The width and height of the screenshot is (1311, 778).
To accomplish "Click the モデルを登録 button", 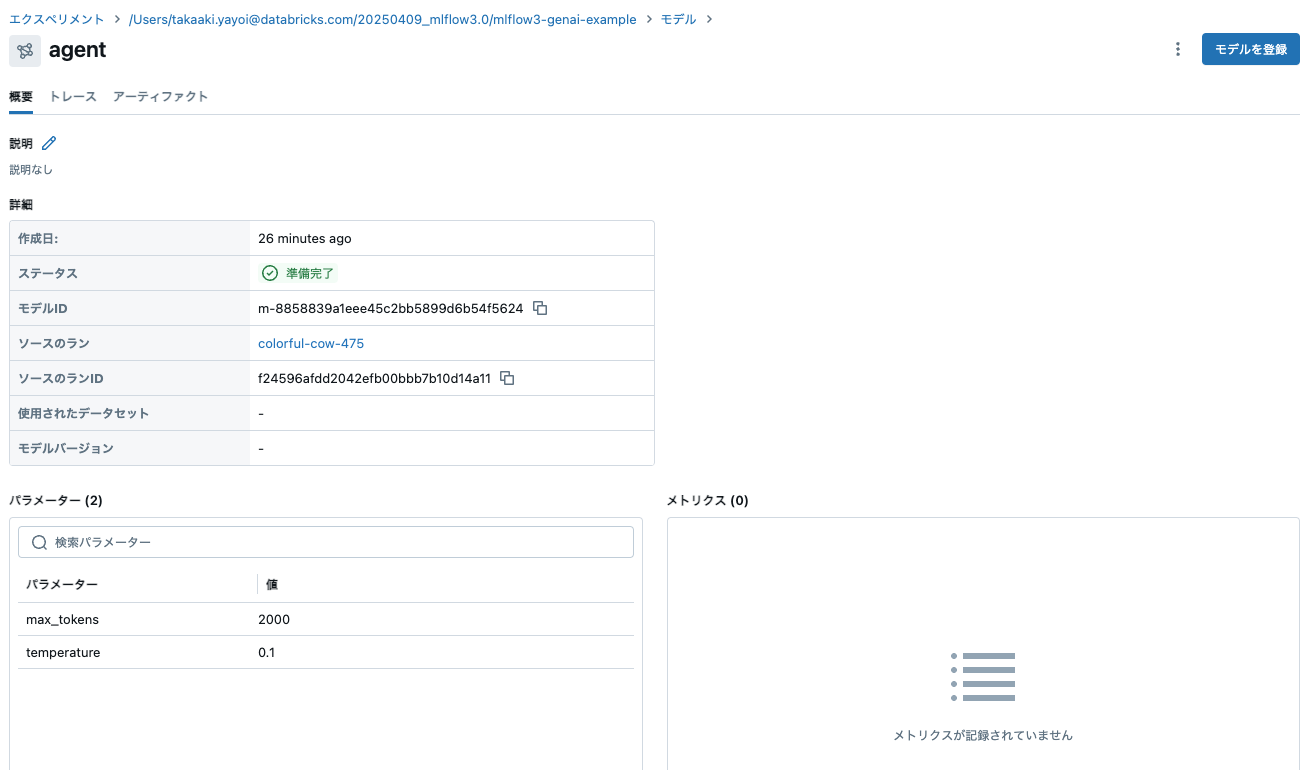I will 1250,48.
